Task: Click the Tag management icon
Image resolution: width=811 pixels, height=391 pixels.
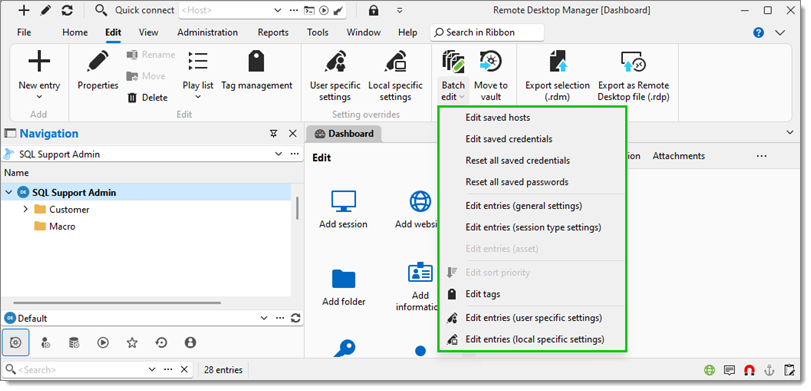Action: 257,62
